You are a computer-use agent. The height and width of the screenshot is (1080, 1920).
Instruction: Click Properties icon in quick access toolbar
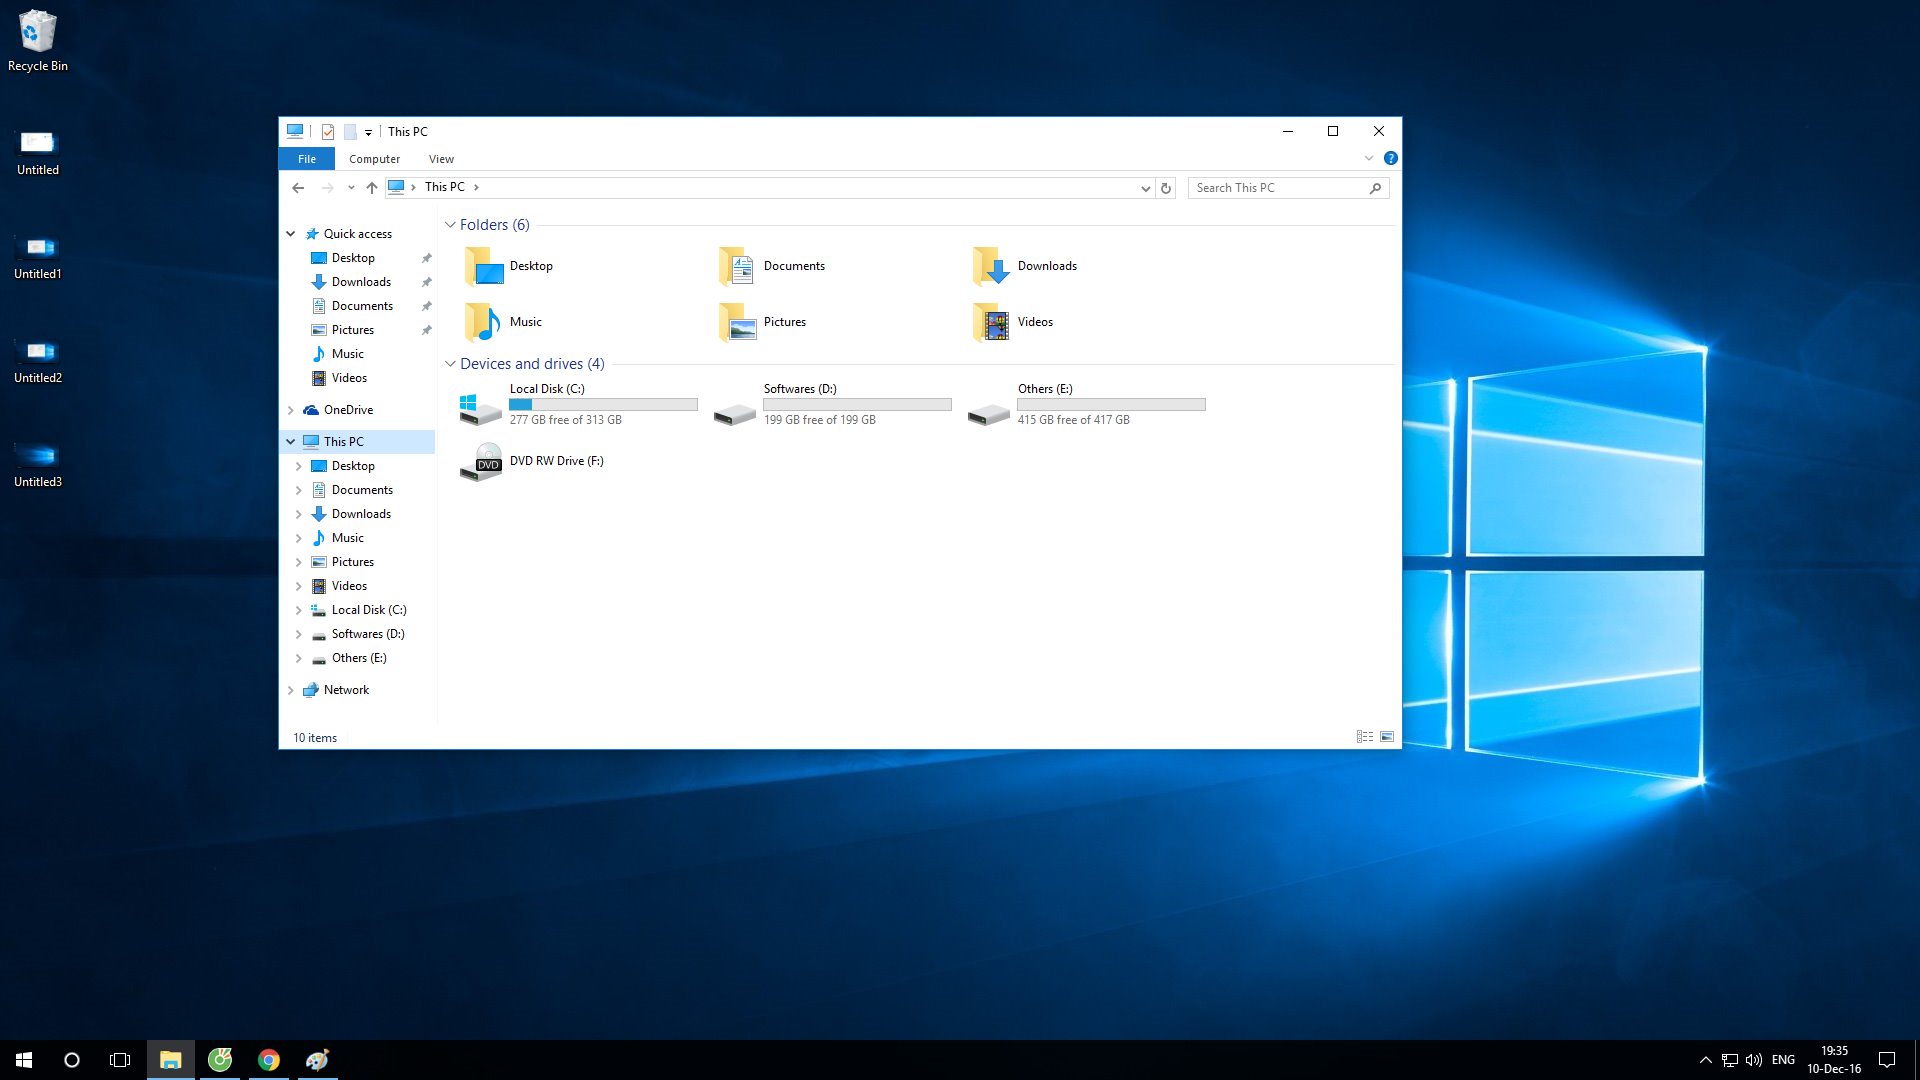328,132
